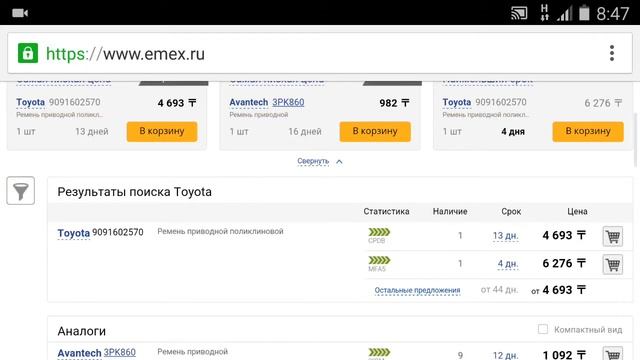The height and width of the screenshot is (360, 640).
Task: Click В корзину for Avantech 982 card
Action: [x=375, y=131]
